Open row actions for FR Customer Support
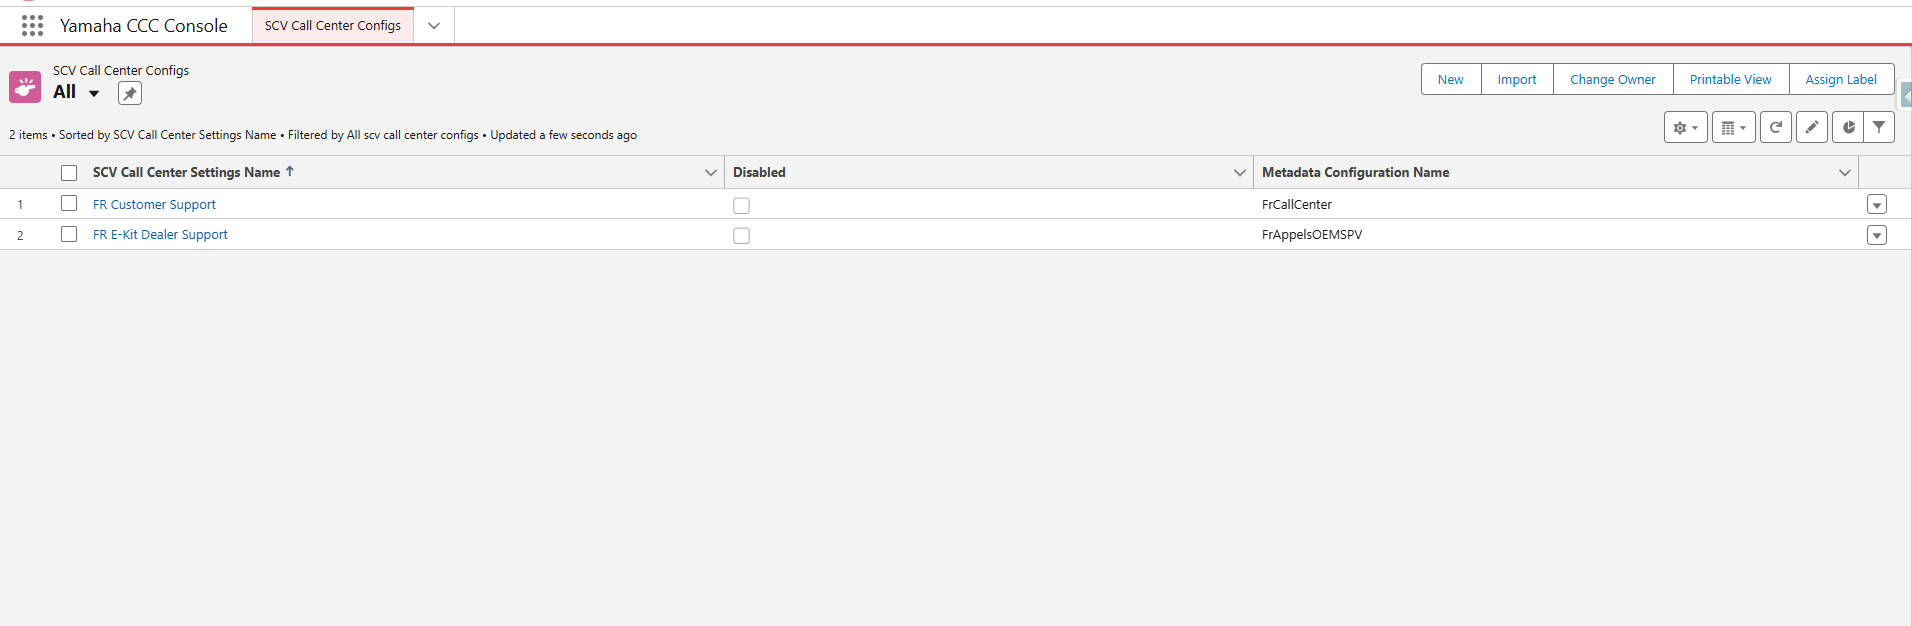The width and height of the screenshot is (1912, 626). click(x=1876, y=205)
